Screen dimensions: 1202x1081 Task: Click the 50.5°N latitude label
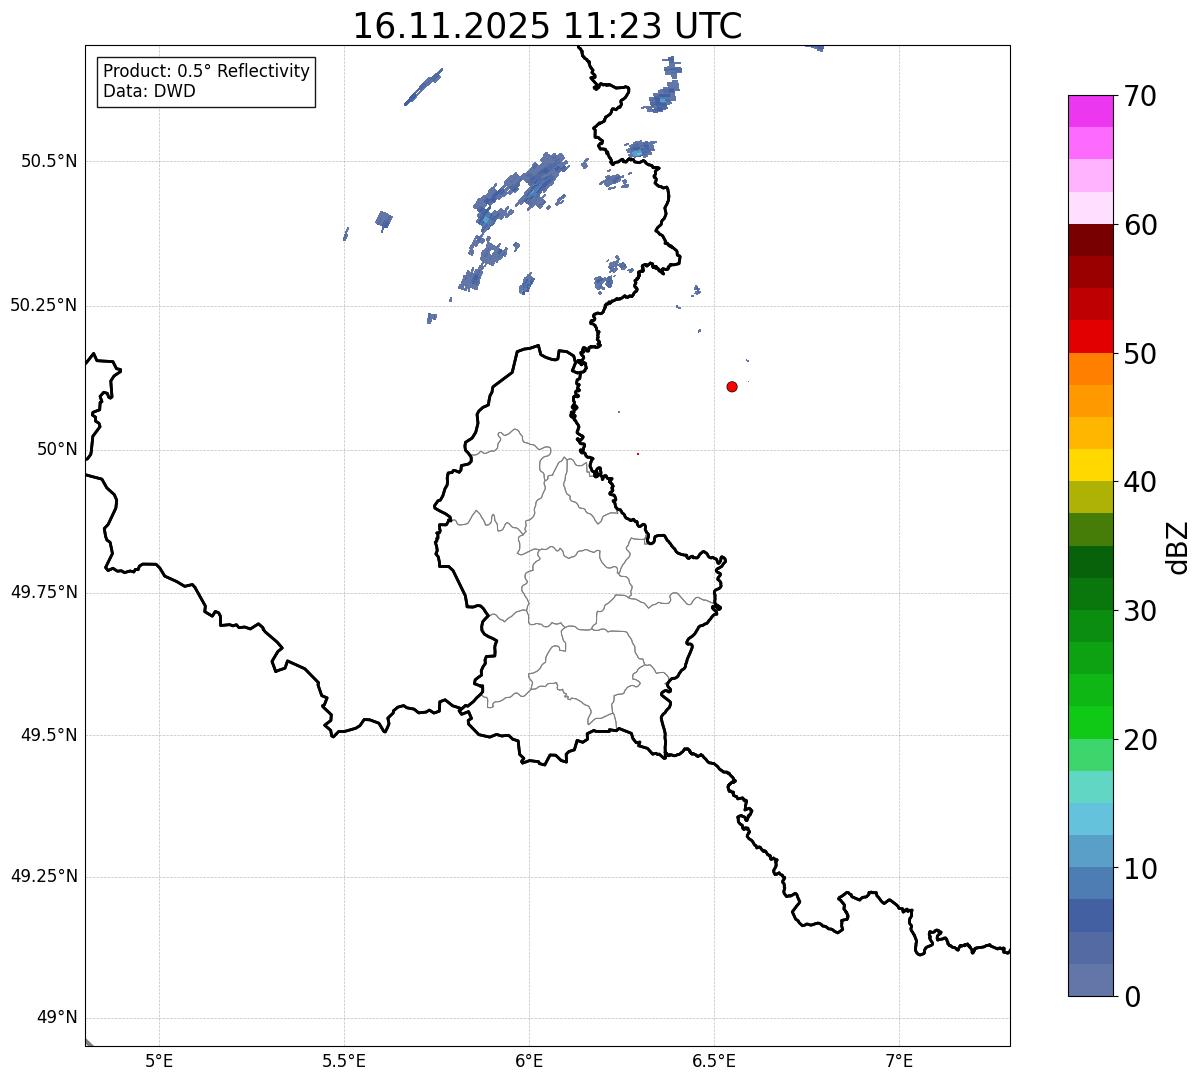coord(49,161)
